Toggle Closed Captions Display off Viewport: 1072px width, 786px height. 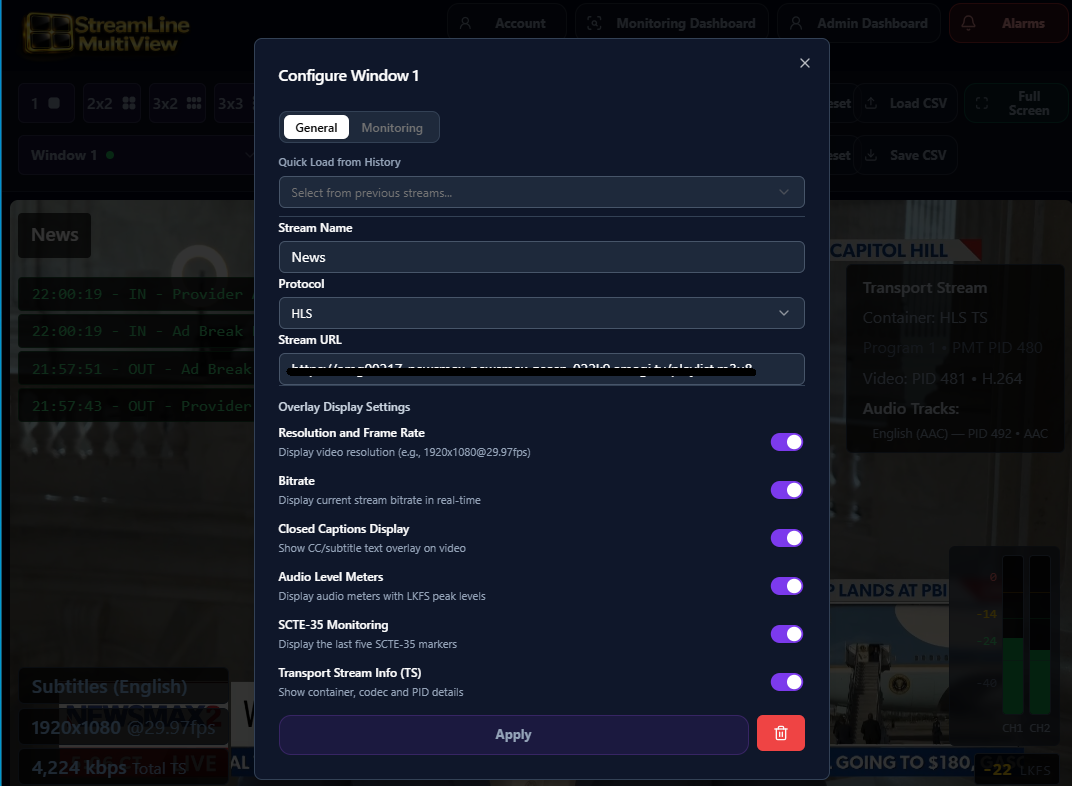pos(786,538)
